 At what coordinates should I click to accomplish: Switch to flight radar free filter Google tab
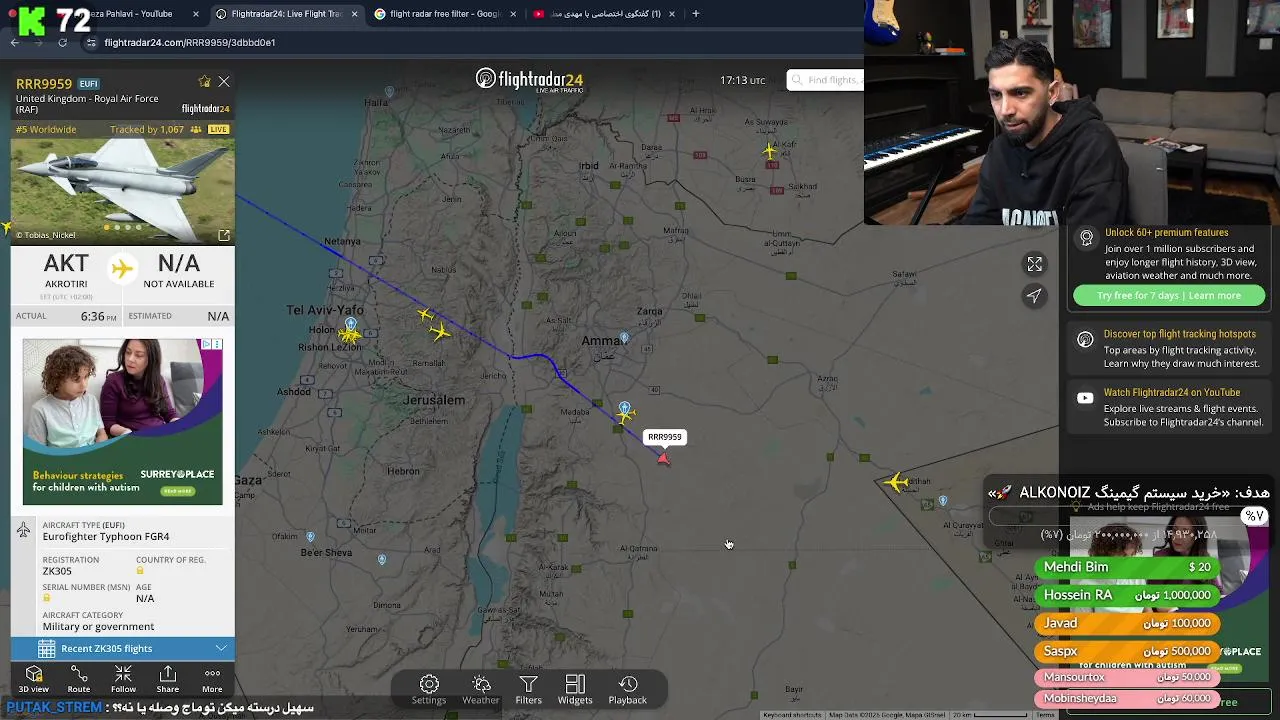coord(445,14)
